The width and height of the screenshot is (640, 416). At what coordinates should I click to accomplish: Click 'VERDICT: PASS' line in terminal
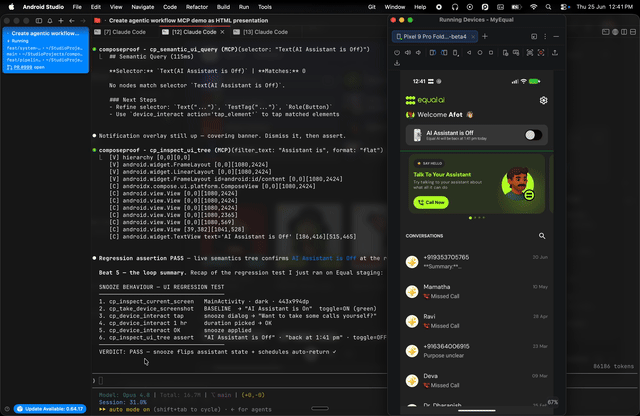click(217, 352)
